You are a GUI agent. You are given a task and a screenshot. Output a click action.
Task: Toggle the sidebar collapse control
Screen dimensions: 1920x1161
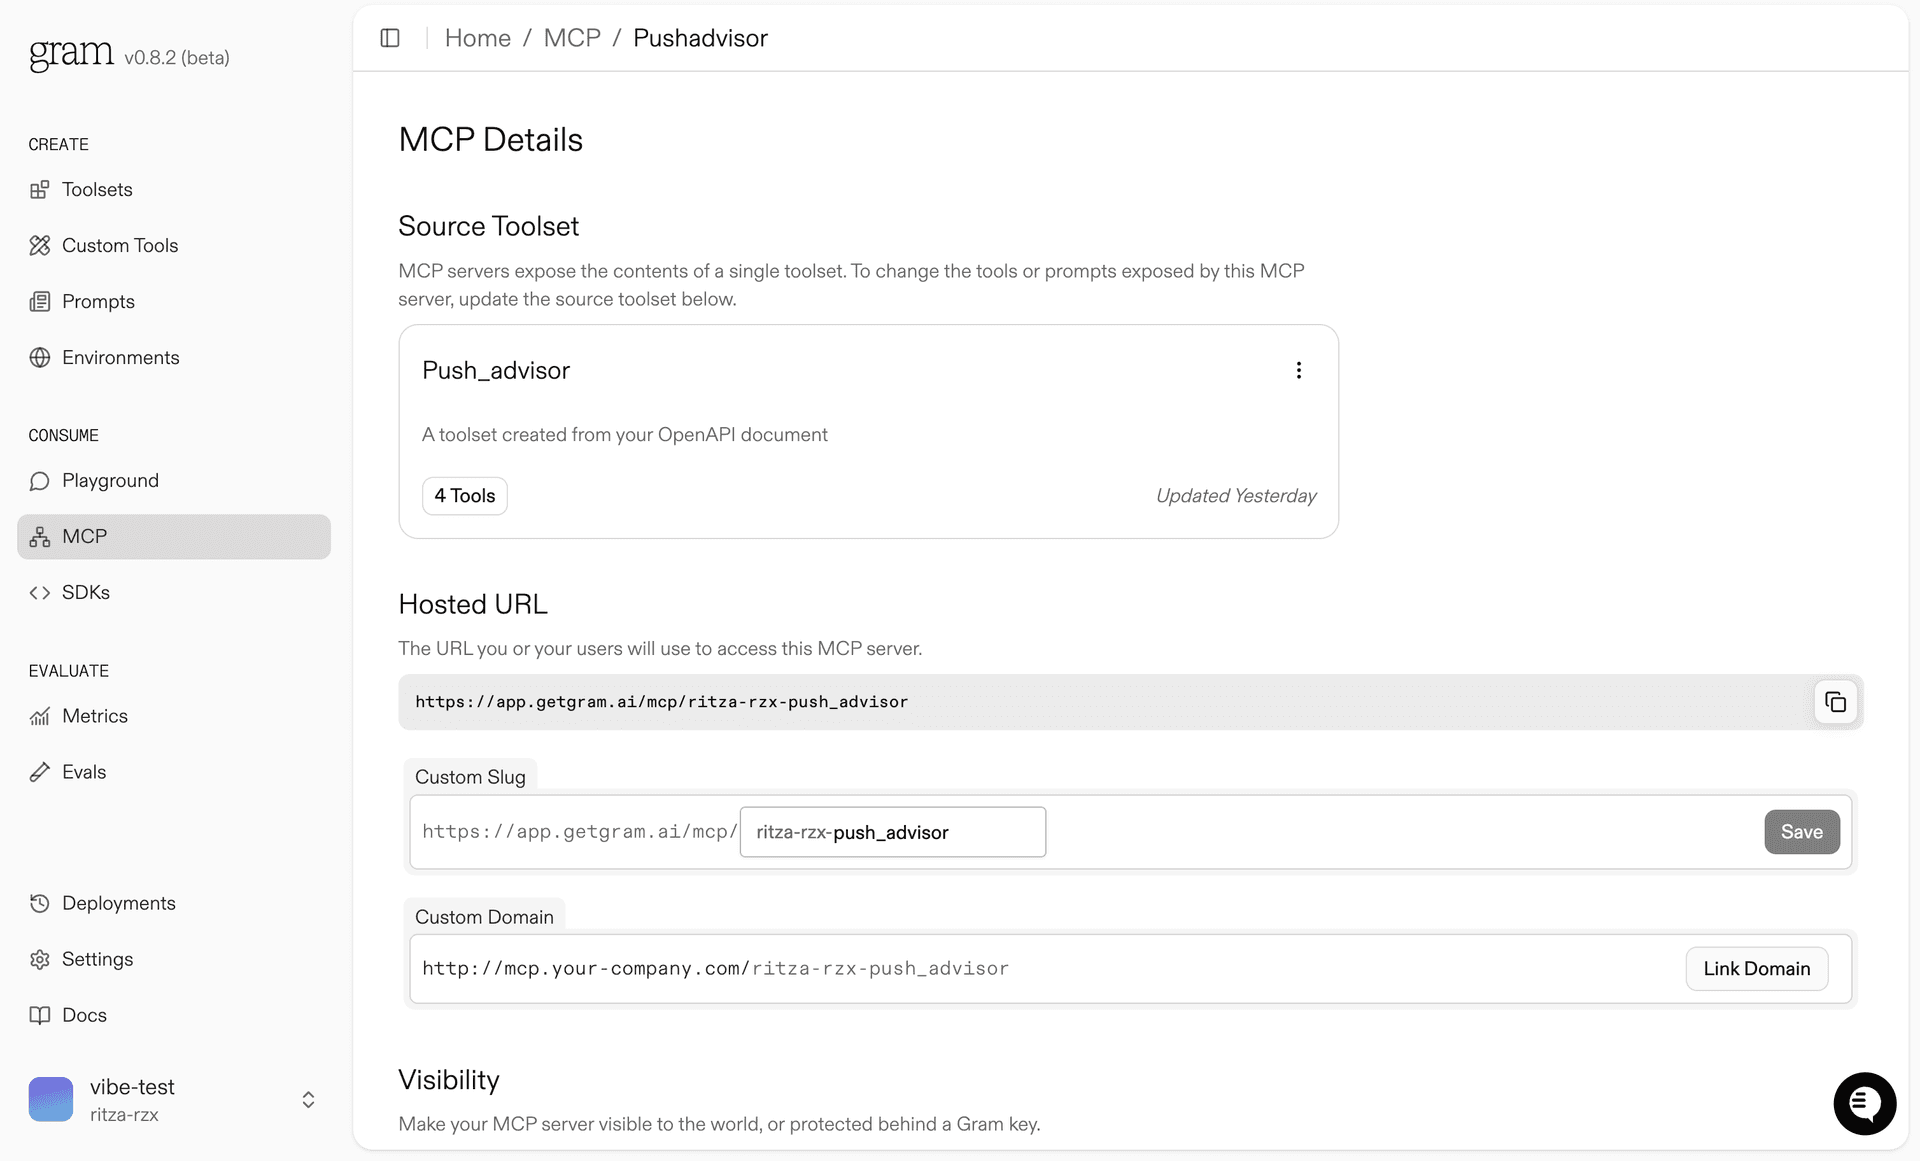[389, 37]
